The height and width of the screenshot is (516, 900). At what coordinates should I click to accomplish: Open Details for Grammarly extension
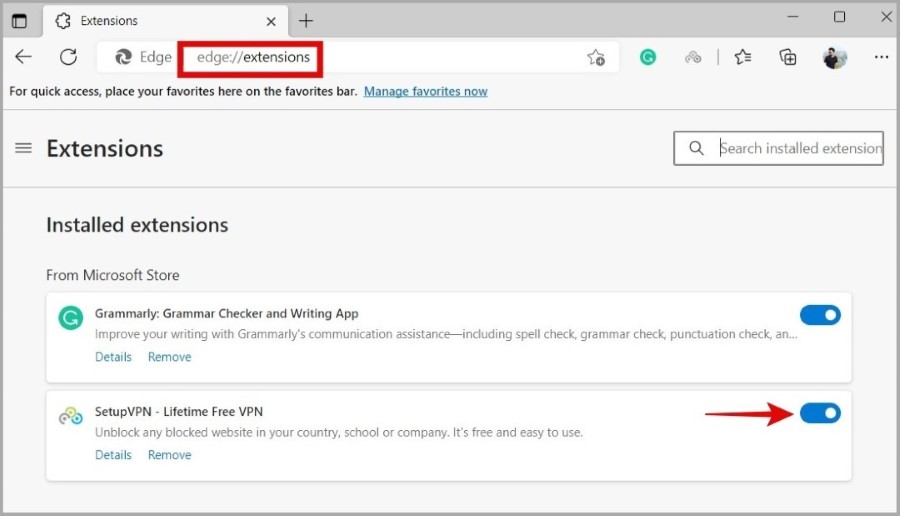113,356
